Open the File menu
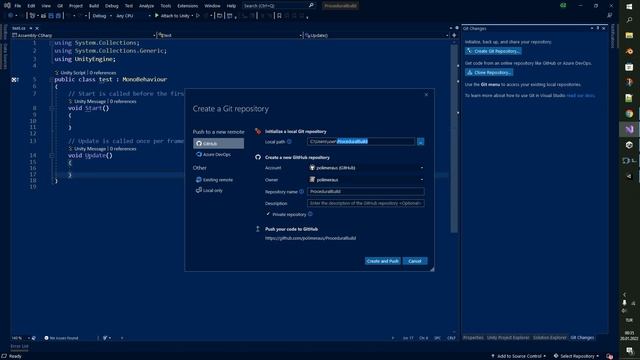The width and height of the screenshot is (640, 360). (x=18, y=6)
